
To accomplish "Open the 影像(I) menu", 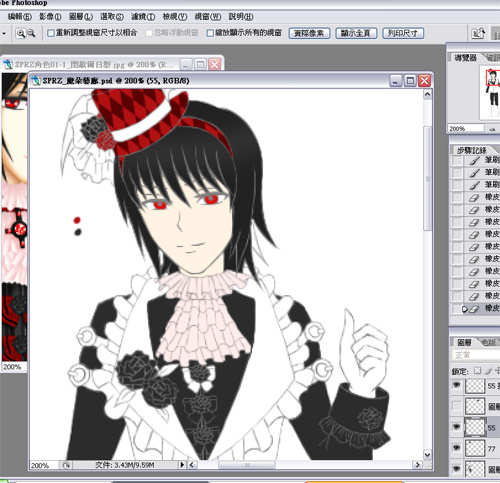I will tap(50, 16).
